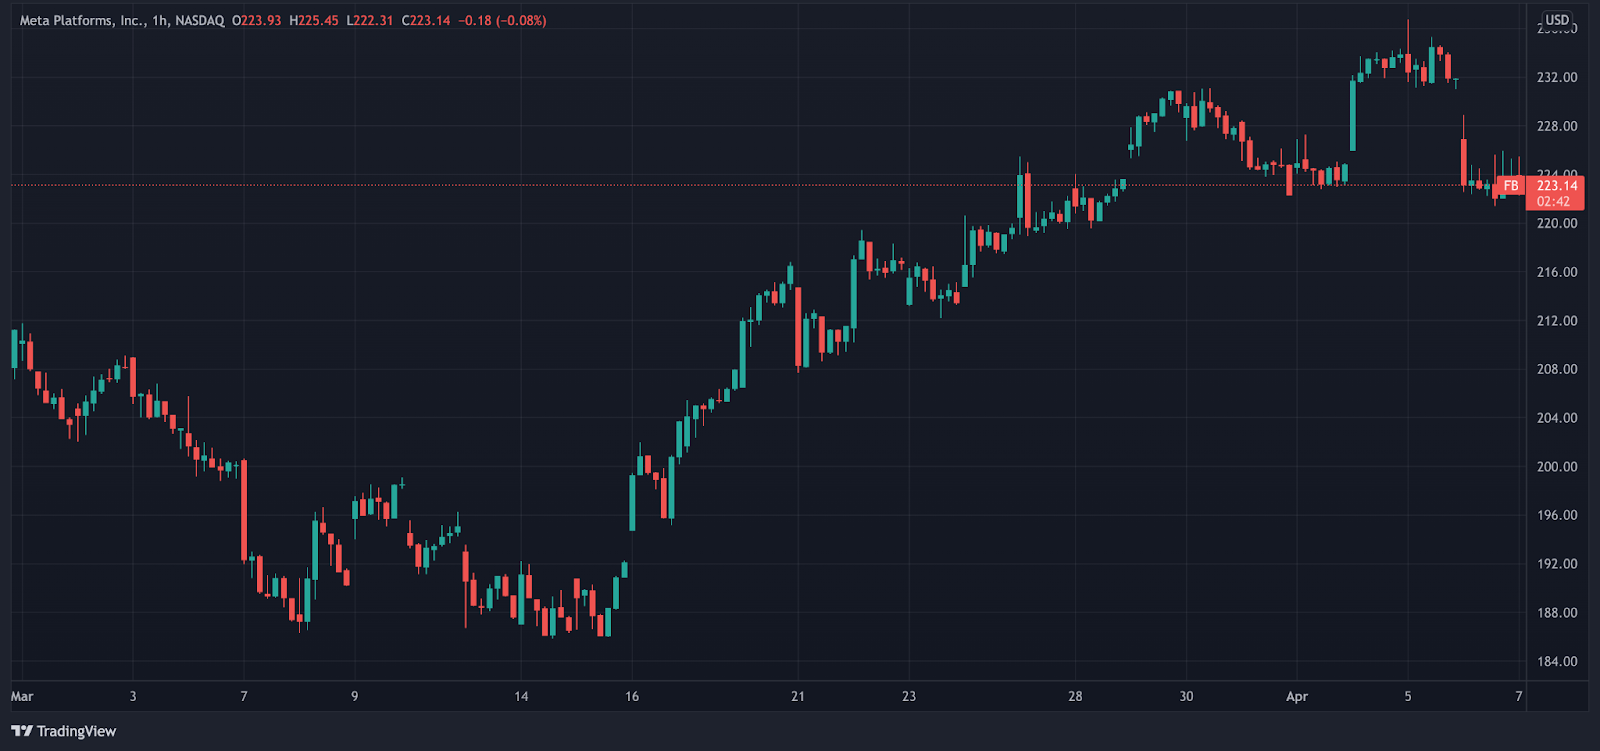1600x751 pixels.
Task: Click the date 23 on the time axis
Action: coord(909,697)
